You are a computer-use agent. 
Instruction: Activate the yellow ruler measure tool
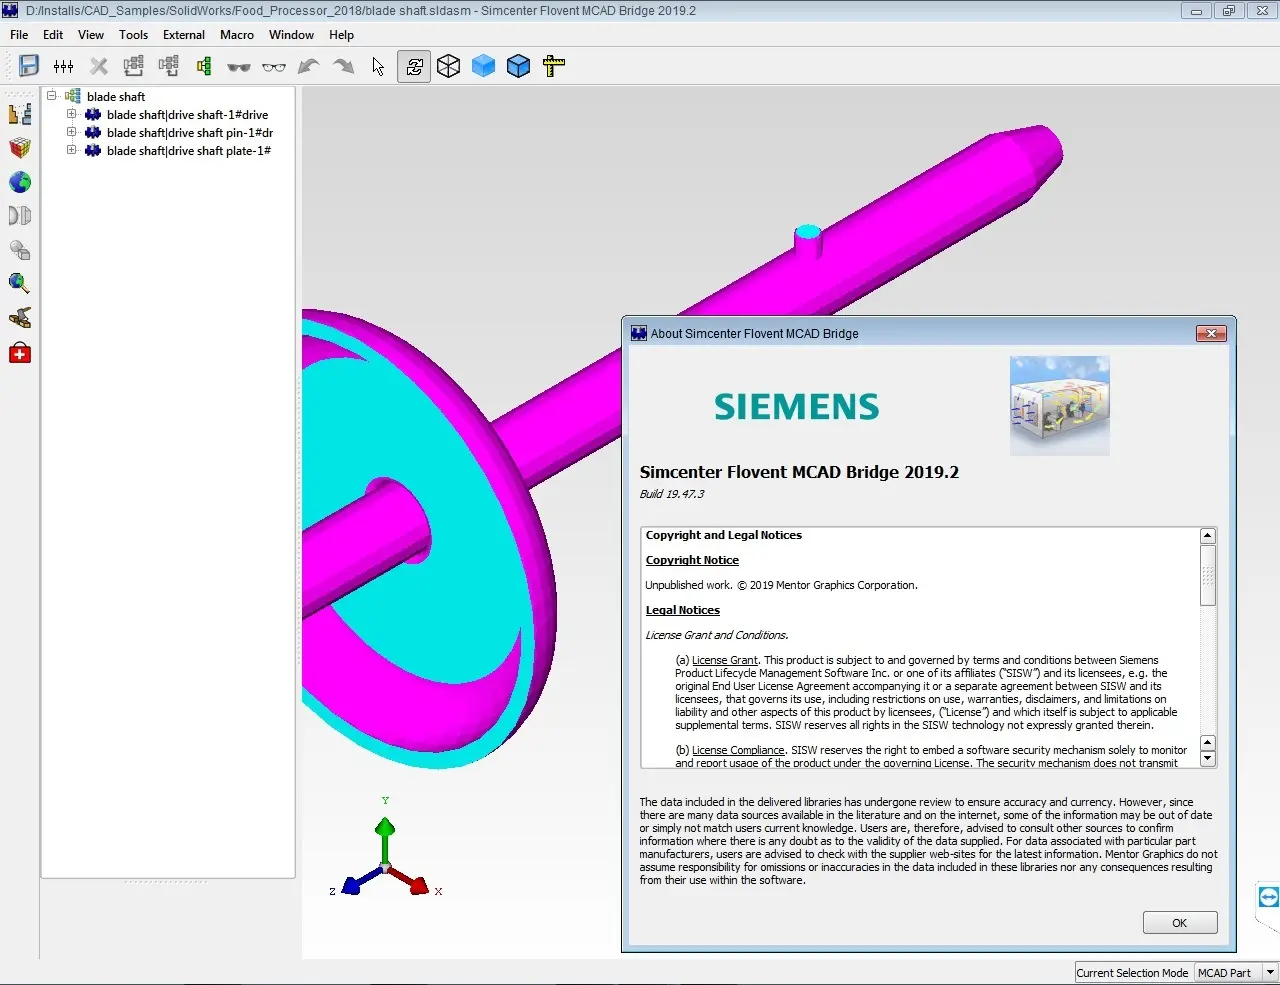click(553, 66)
